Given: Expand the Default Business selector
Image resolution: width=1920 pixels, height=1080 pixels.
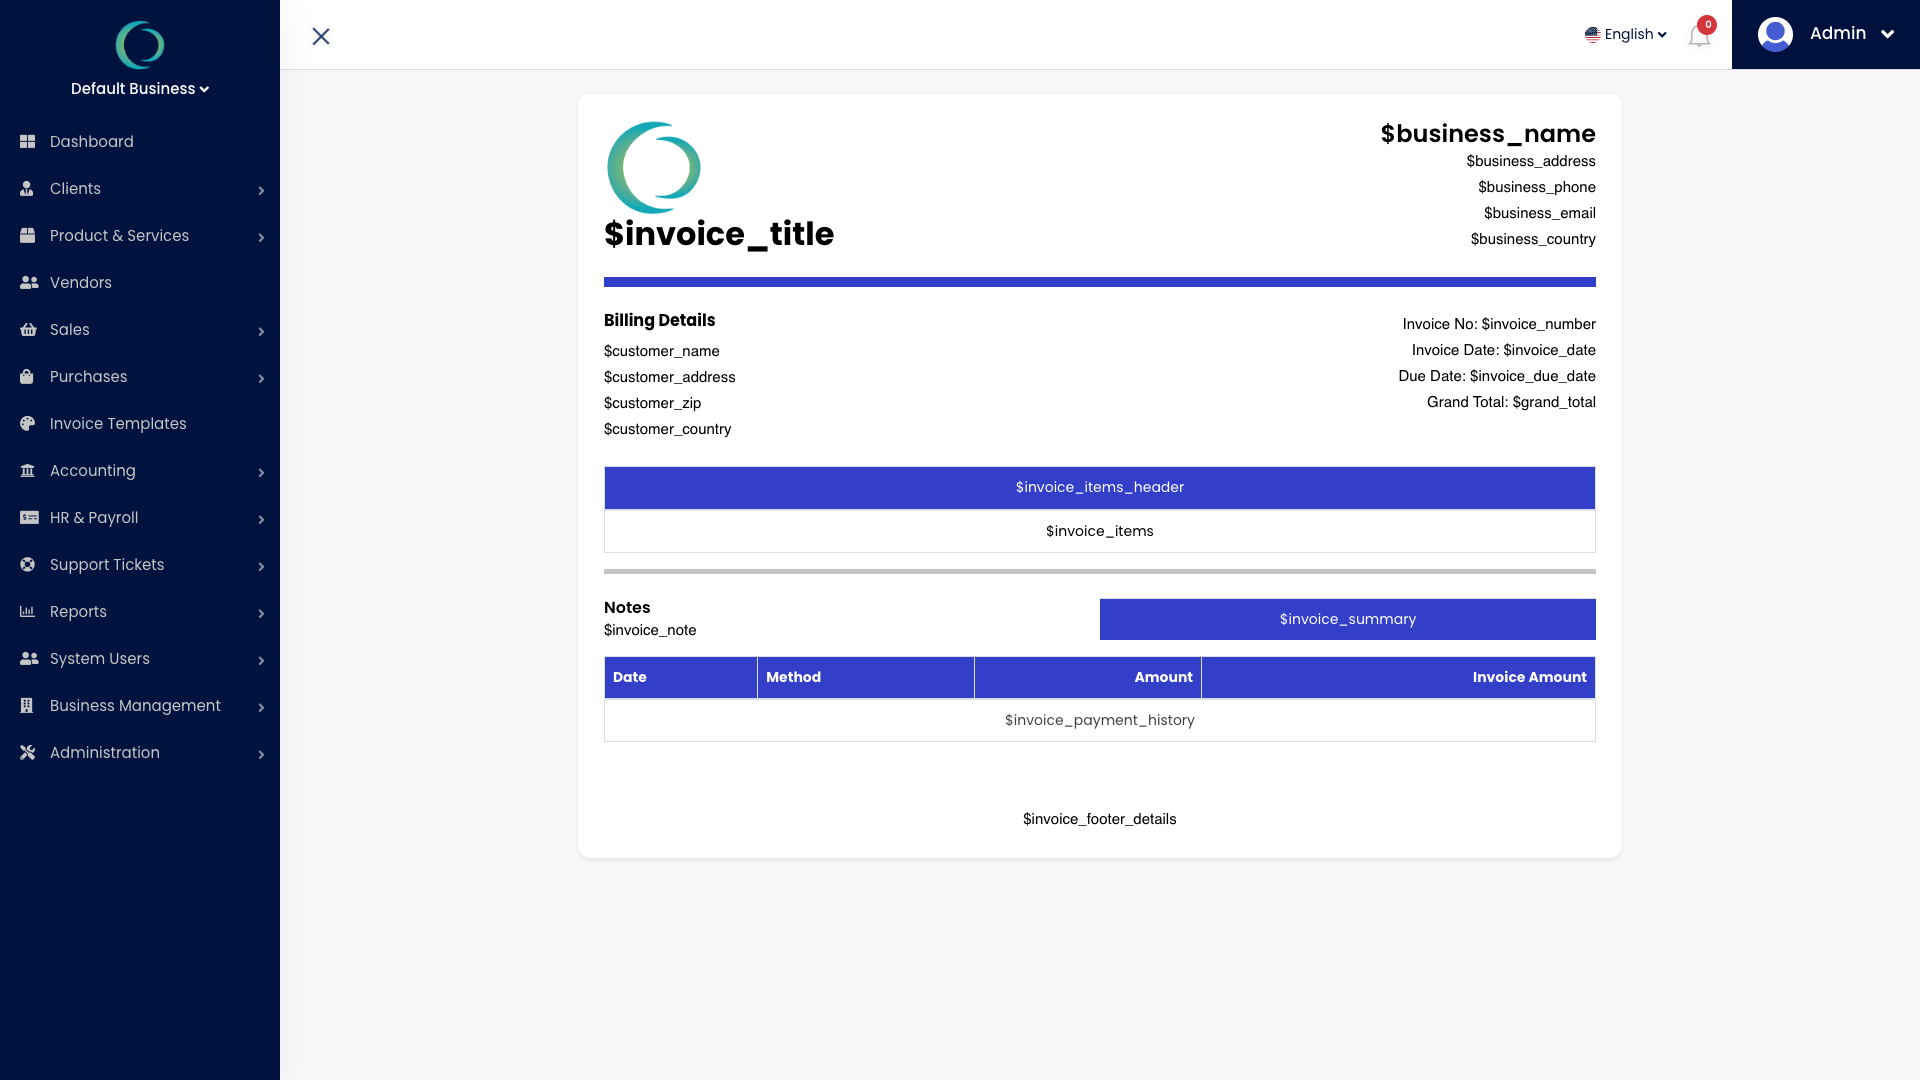Looking at the screenshot, I should (139, 88).
